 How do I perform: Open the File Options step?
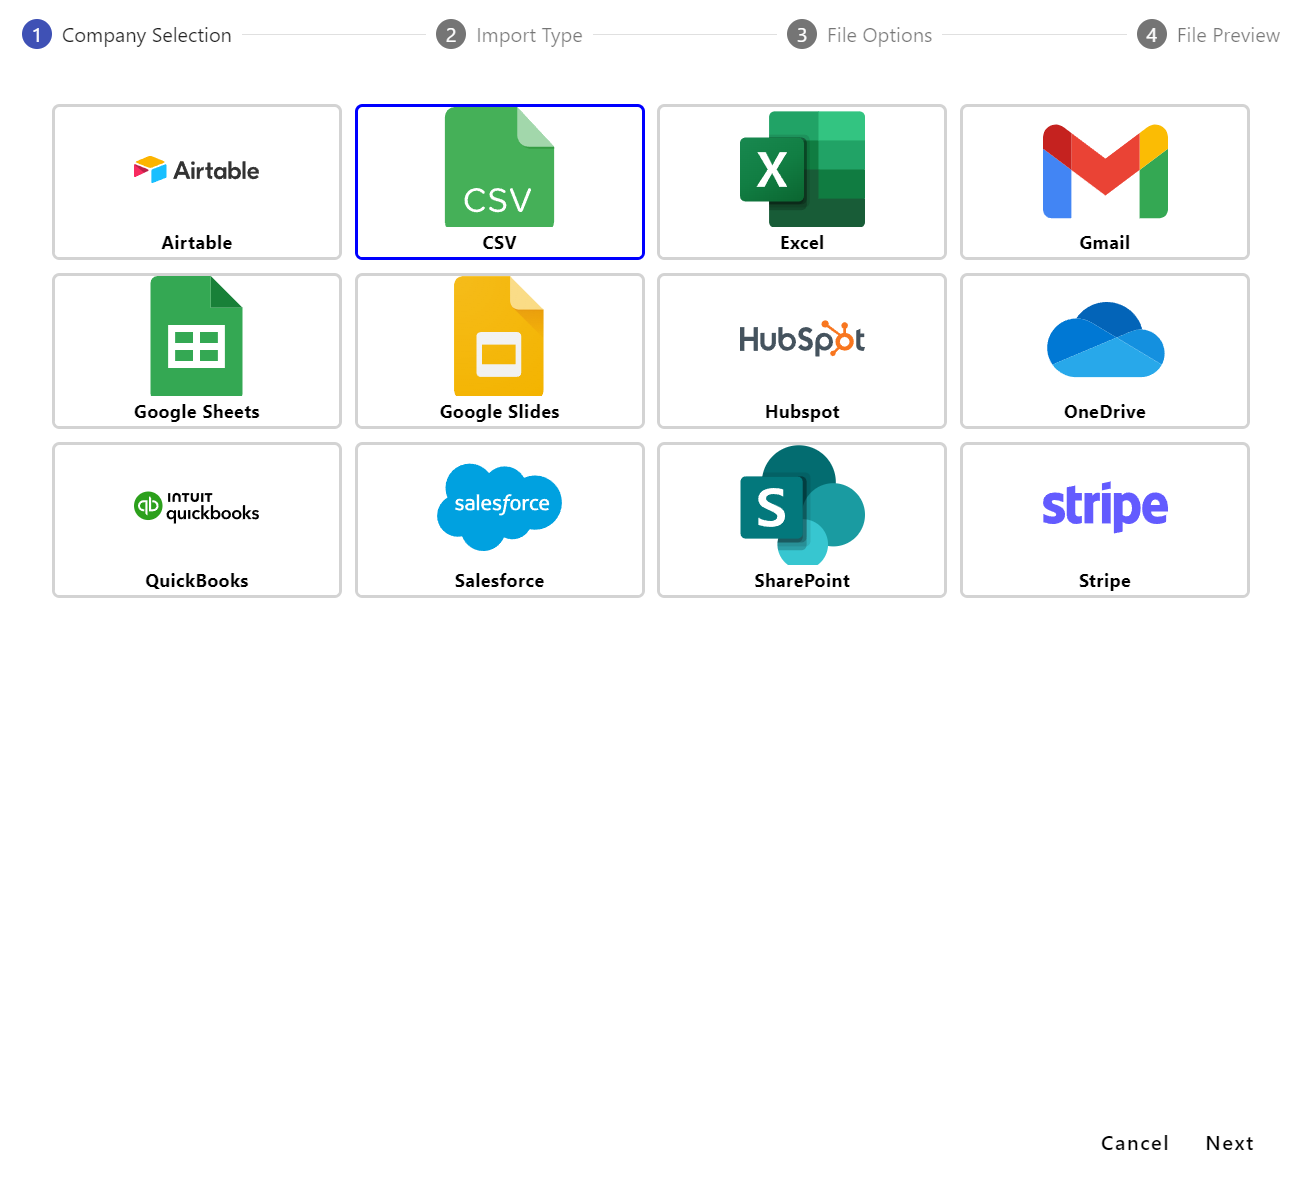[879, 35]
